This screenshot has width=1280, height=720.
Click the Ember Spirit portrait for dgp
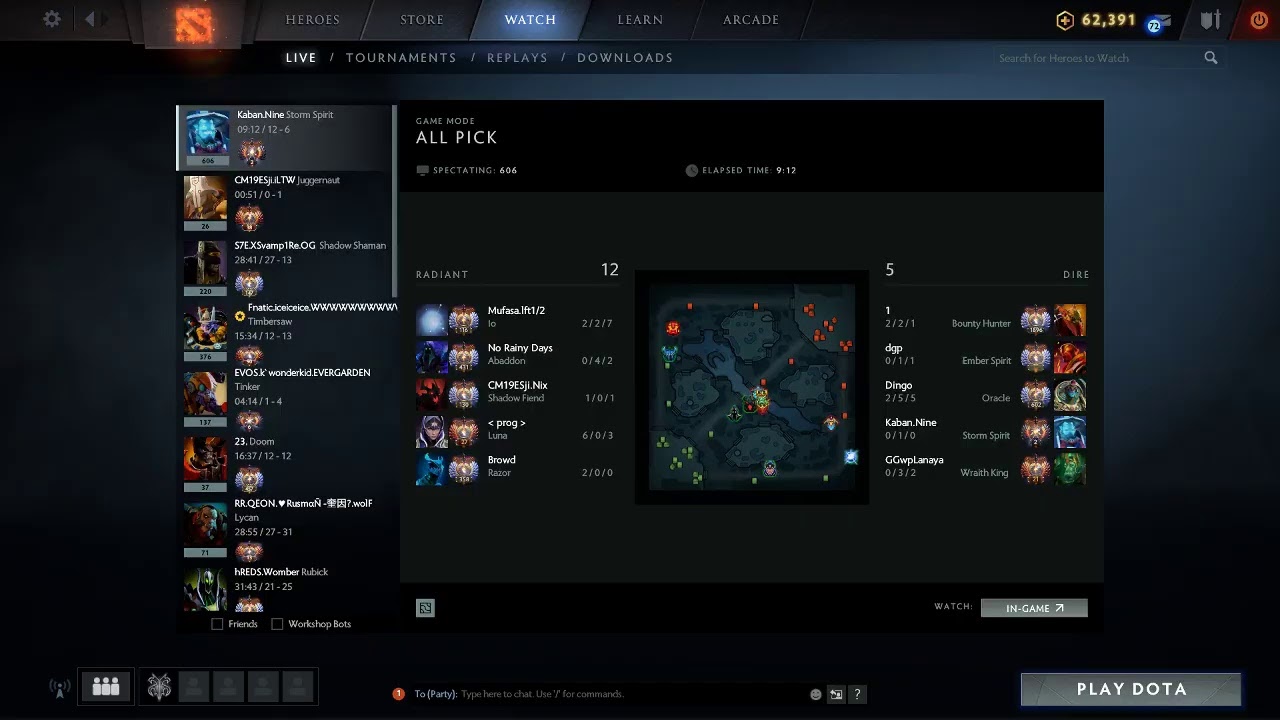tap(1070, 357)
